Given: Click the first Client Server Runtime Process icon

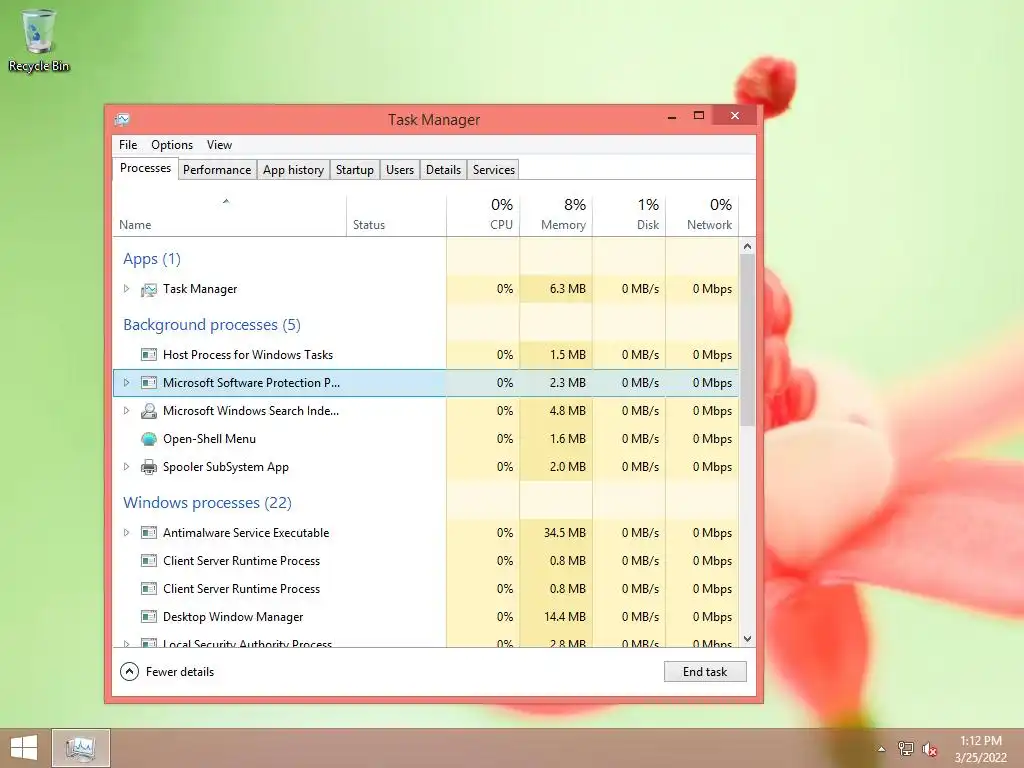Looking at the screenshot, I should pos(149,561).
